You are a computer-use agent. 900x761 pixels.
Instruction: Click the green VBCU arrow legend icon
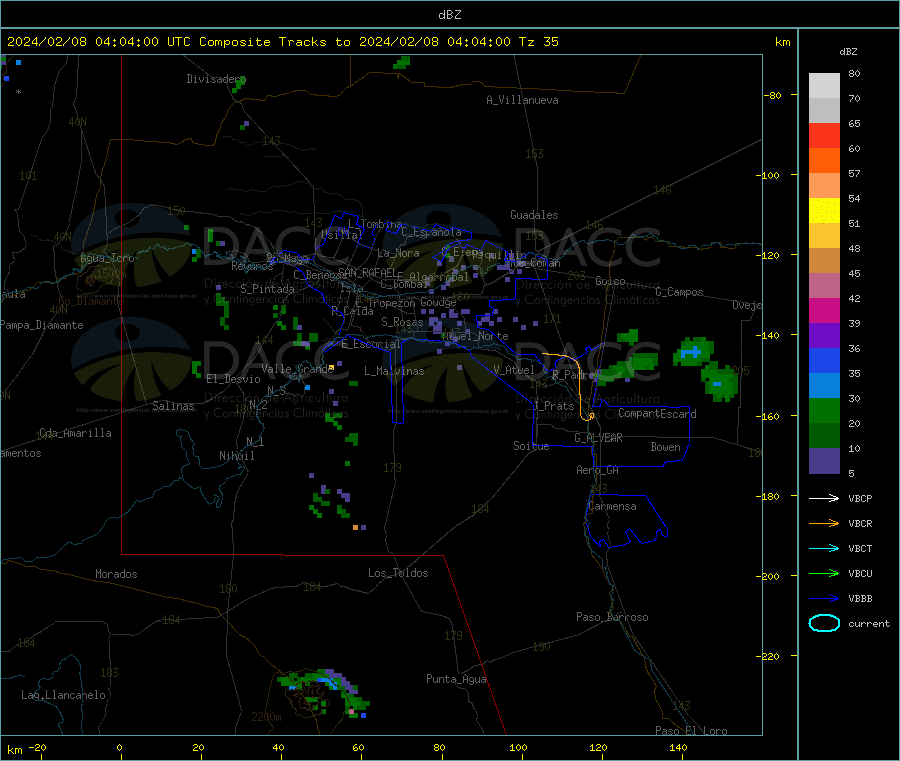pyautogui.click(x=824, y=573)
